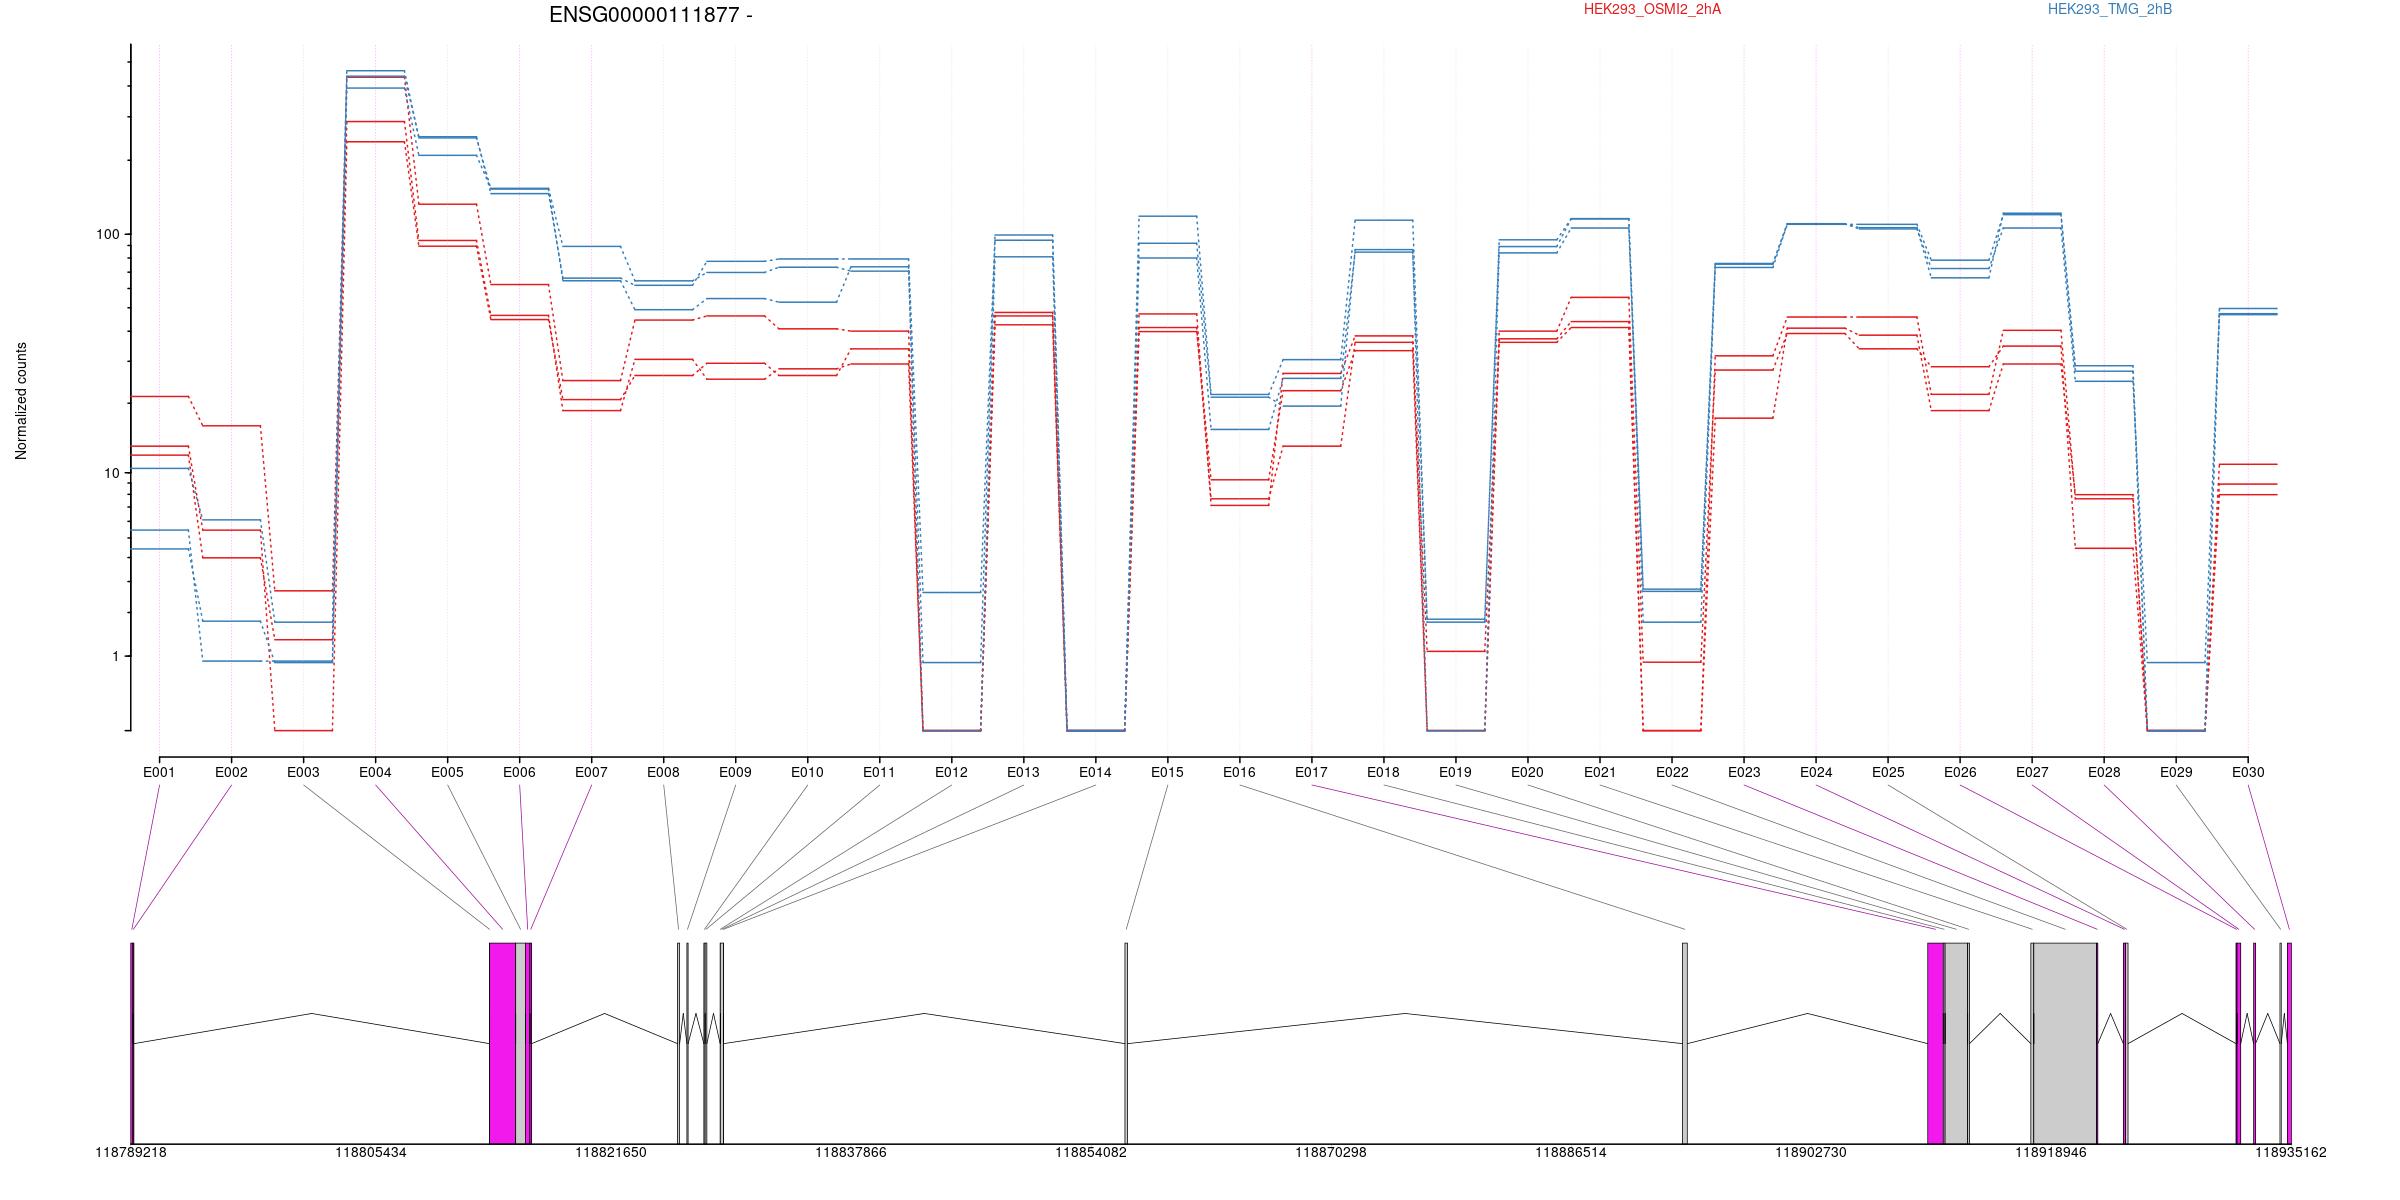Click exon label E030

coord(2248,772)
